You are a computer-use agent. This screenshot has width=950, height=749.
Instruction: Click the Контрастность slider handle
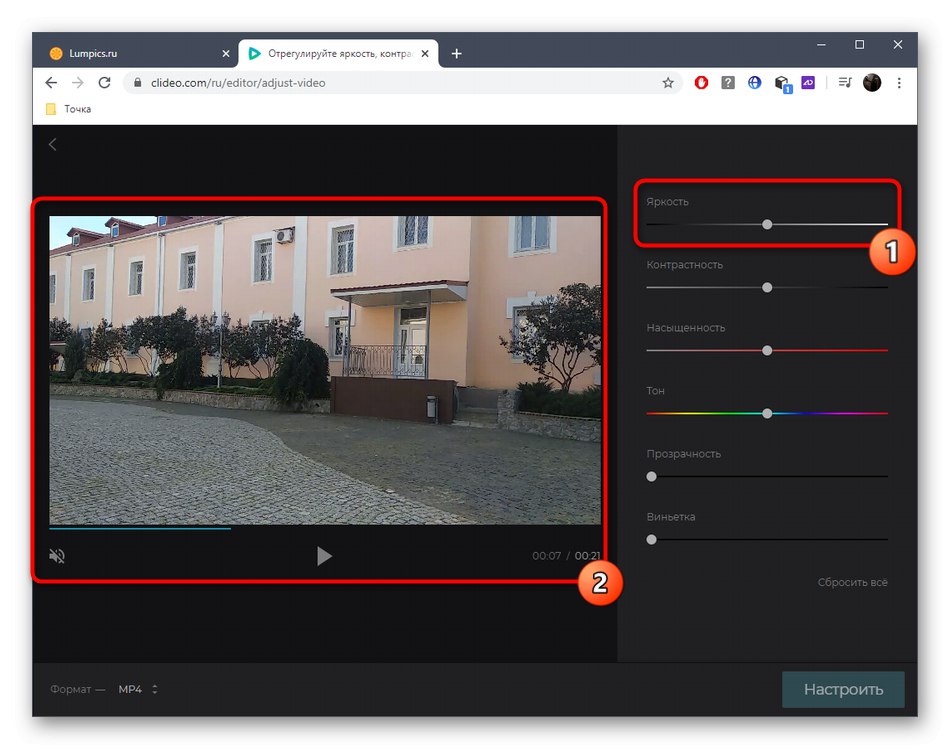(x=767, y=288)
